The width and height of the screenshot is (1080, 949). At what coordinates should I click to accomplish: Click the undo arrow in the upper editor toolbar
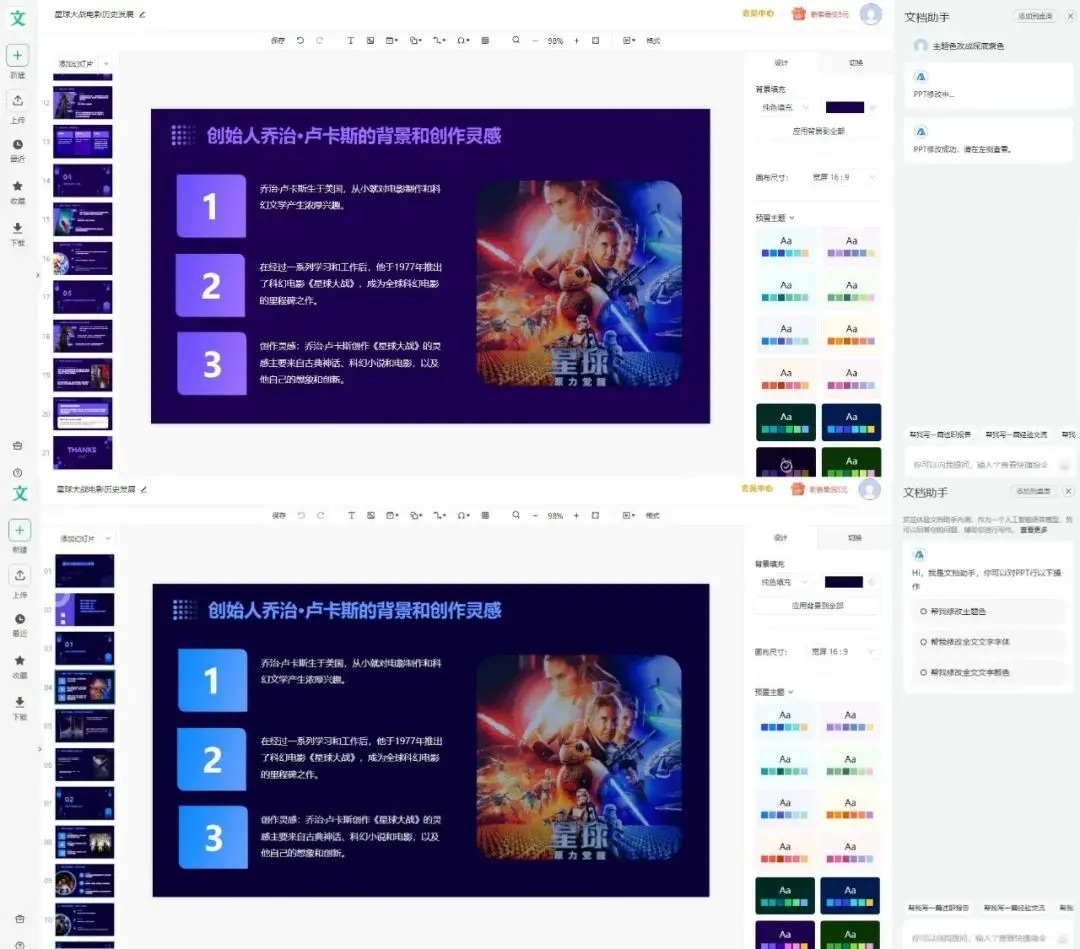tap(300, 41)
